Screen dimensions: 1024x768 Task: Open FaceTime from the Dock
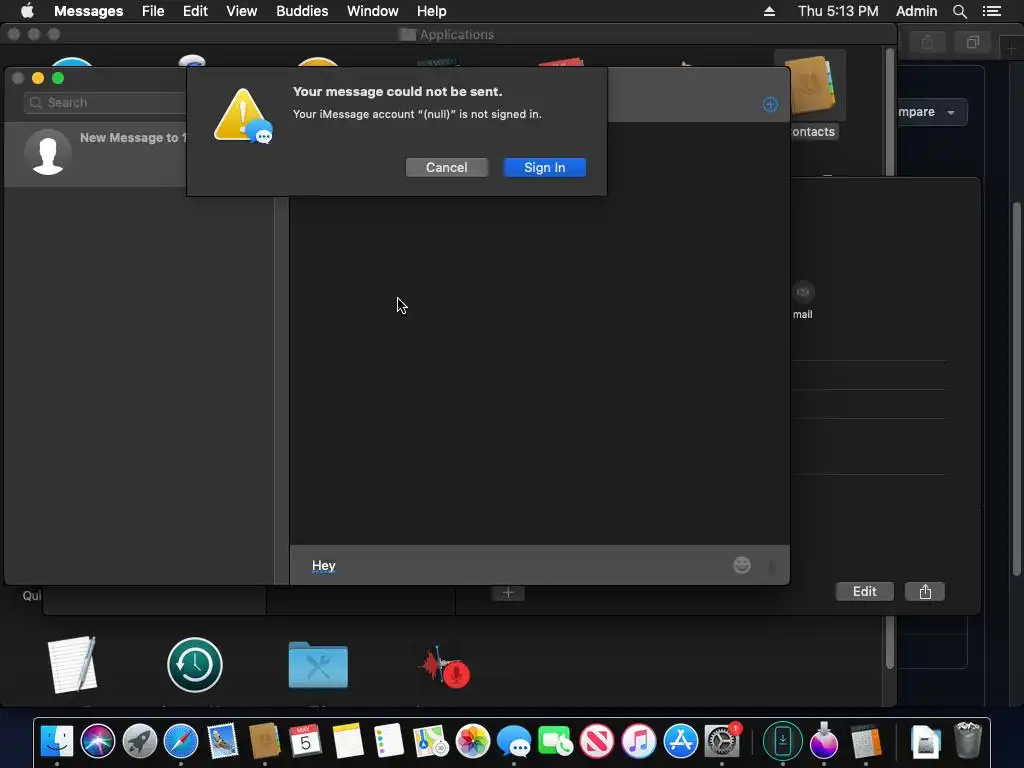(x=555, y=741)
